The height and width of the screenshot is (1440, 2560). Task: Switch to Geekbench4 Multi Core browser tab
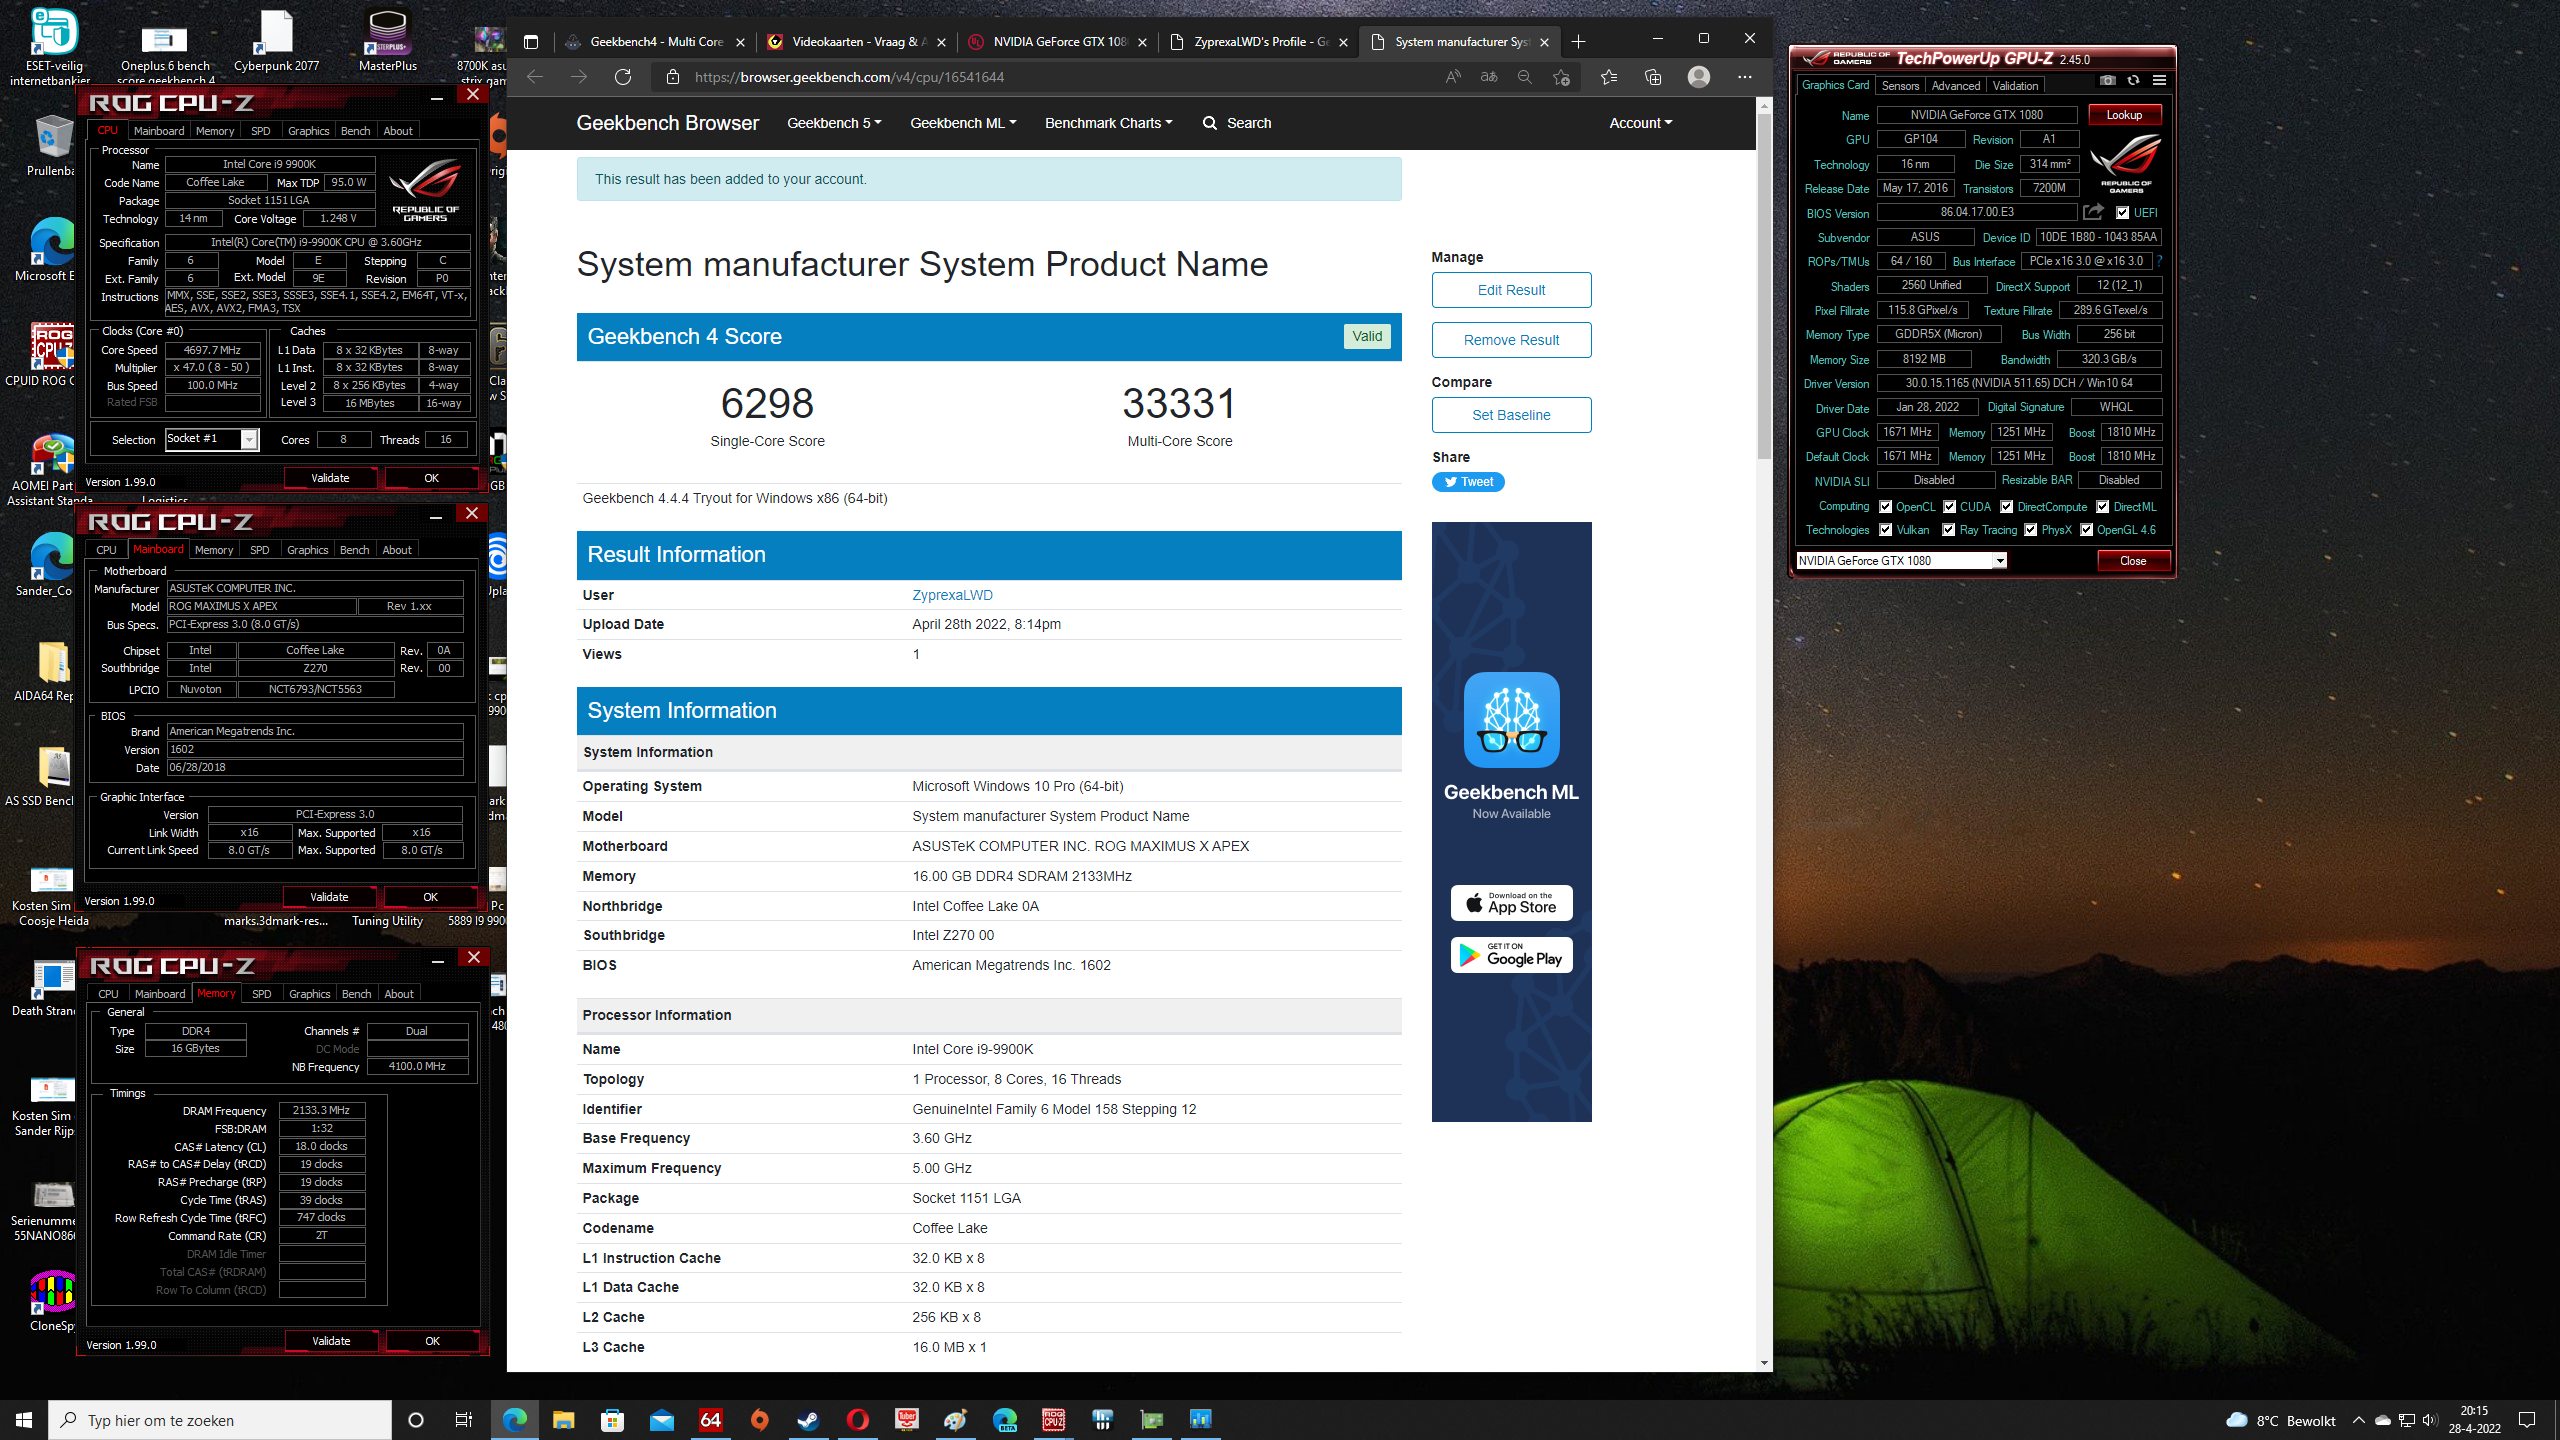655,42
